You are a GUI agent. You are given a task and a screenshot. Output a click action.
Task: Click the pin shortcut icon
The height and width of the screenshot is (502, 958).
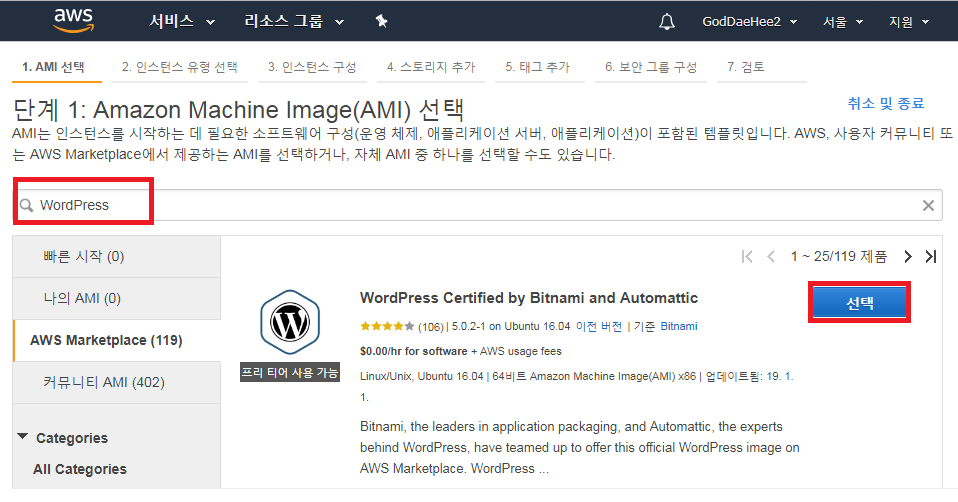point(381,21)
